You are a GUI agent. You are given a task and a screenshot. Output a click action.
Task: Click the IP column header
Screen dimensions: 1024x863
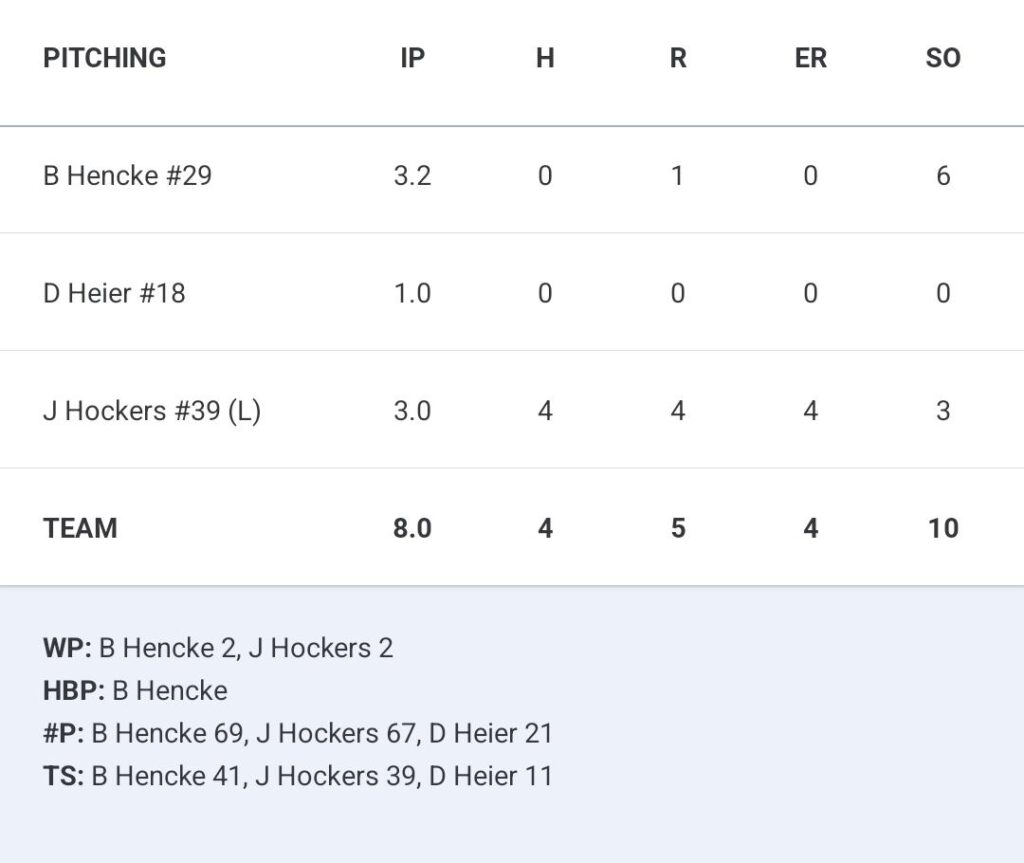[x=413, y=58]
